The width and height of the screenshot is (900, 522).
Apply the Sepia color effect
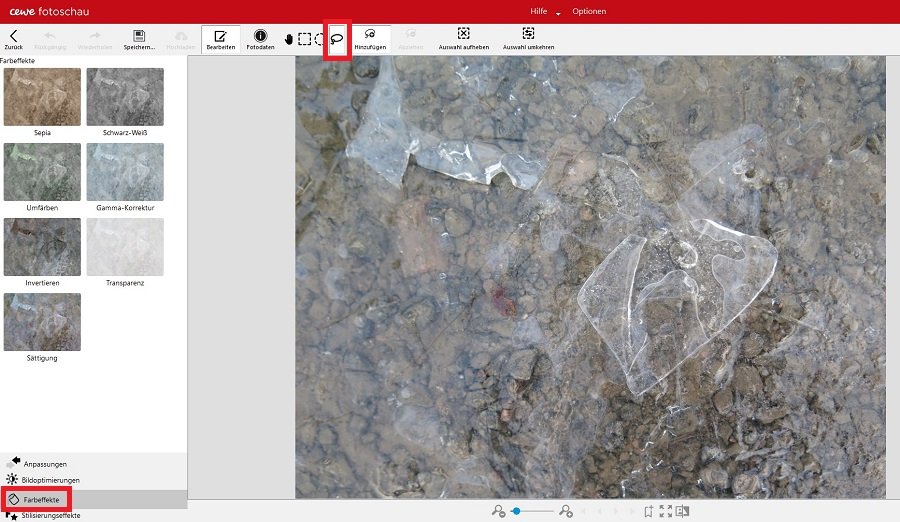point(42,97)
